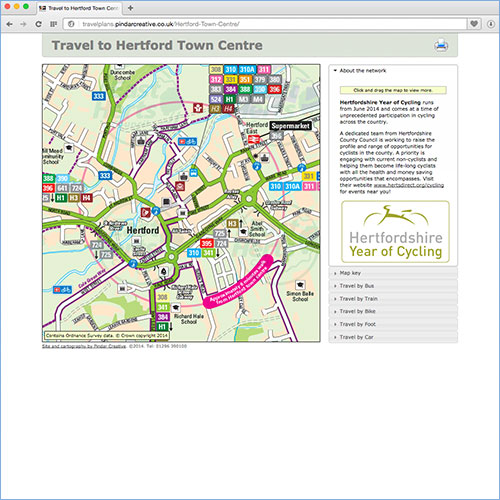Open the www.hertsdirect.org/cycling link
Screen dimensions: 500x500
click(x=409, y=185)
